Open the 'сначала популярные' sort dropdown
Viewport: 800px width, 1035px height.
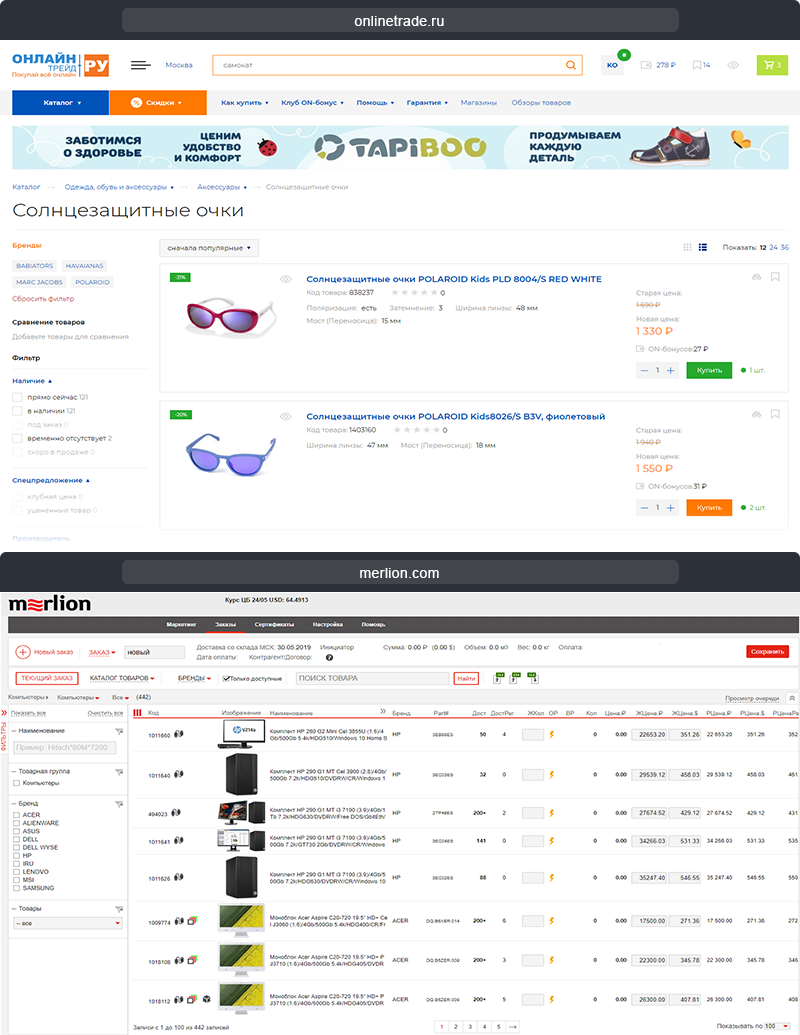209,248
